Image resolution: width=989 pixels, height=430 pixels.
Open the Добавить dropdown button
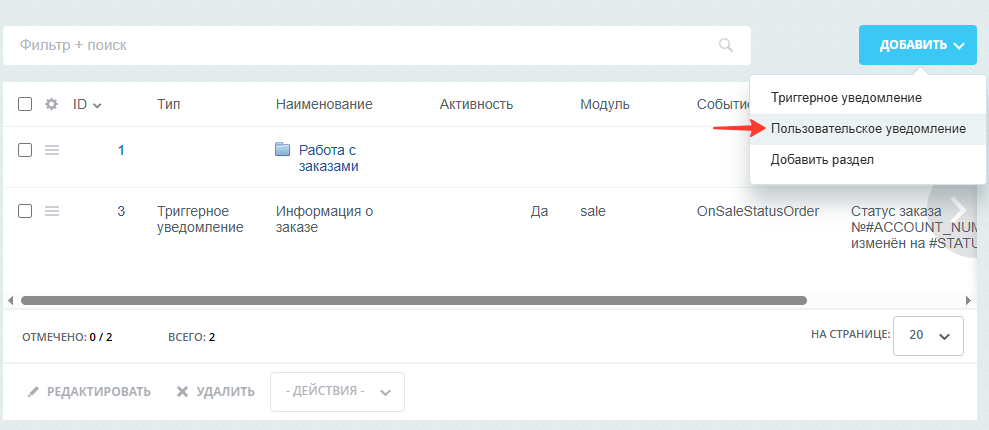918,45
